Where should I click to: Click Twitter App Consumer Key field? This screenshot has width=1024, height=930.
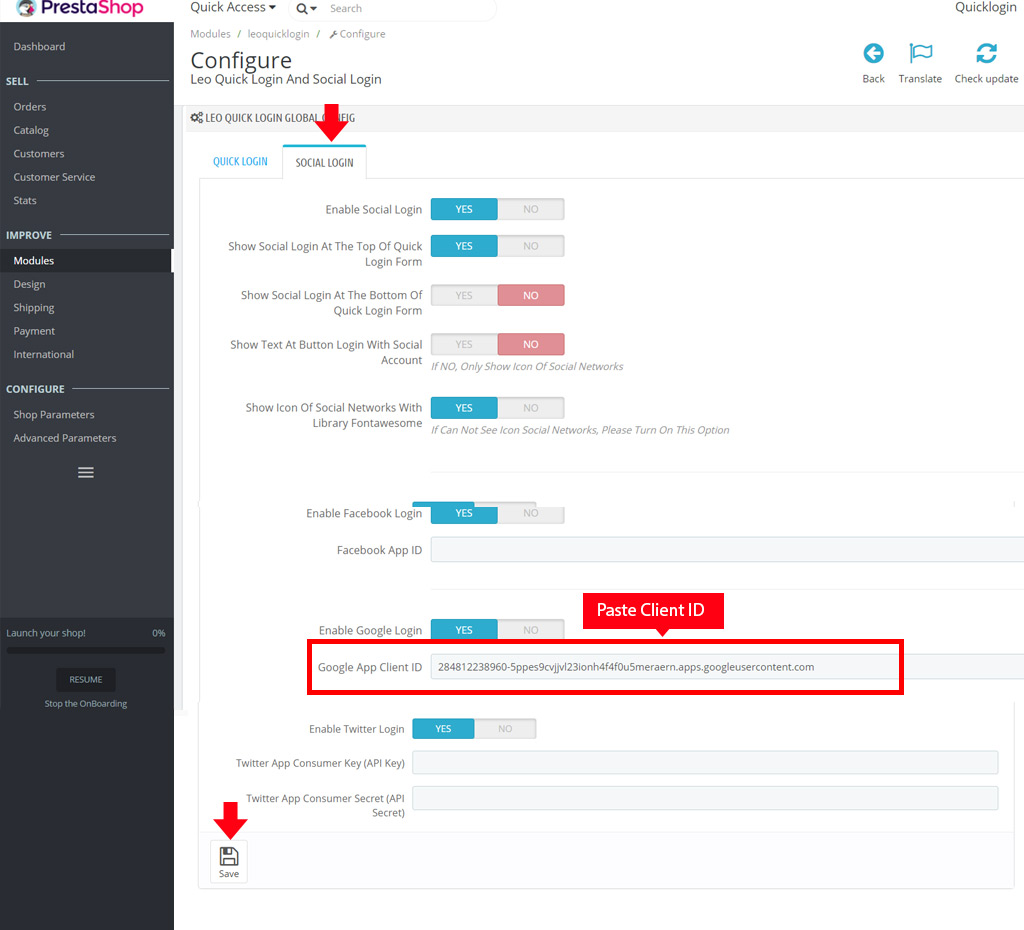point(705,763)
